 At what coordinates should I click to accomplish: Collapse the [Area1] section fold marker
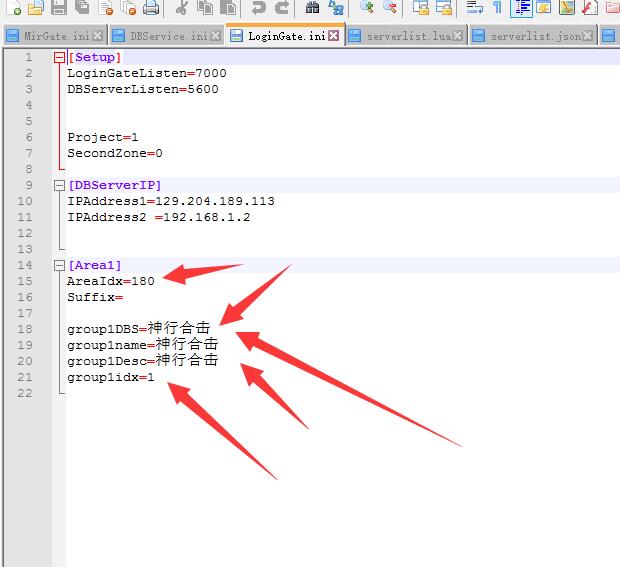(60, 266)
